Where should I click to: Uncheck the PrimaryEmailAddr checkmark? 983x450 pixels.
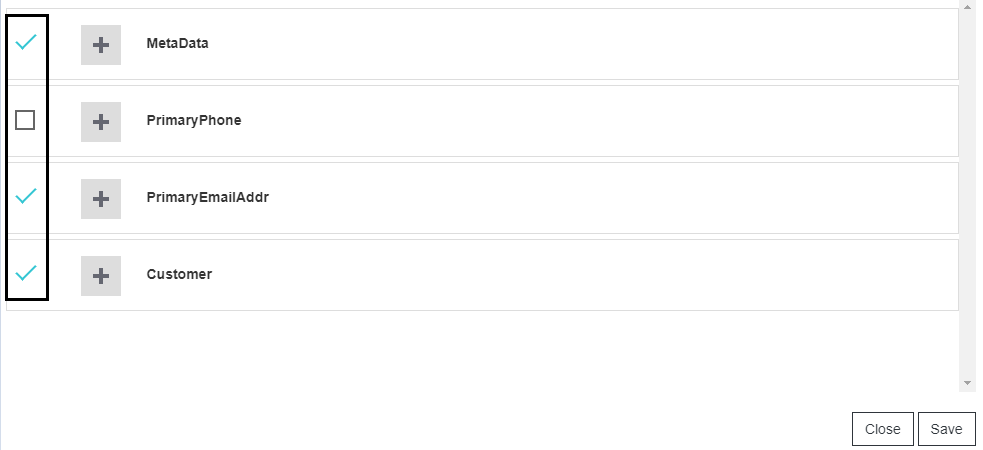[x=26, y=196]
